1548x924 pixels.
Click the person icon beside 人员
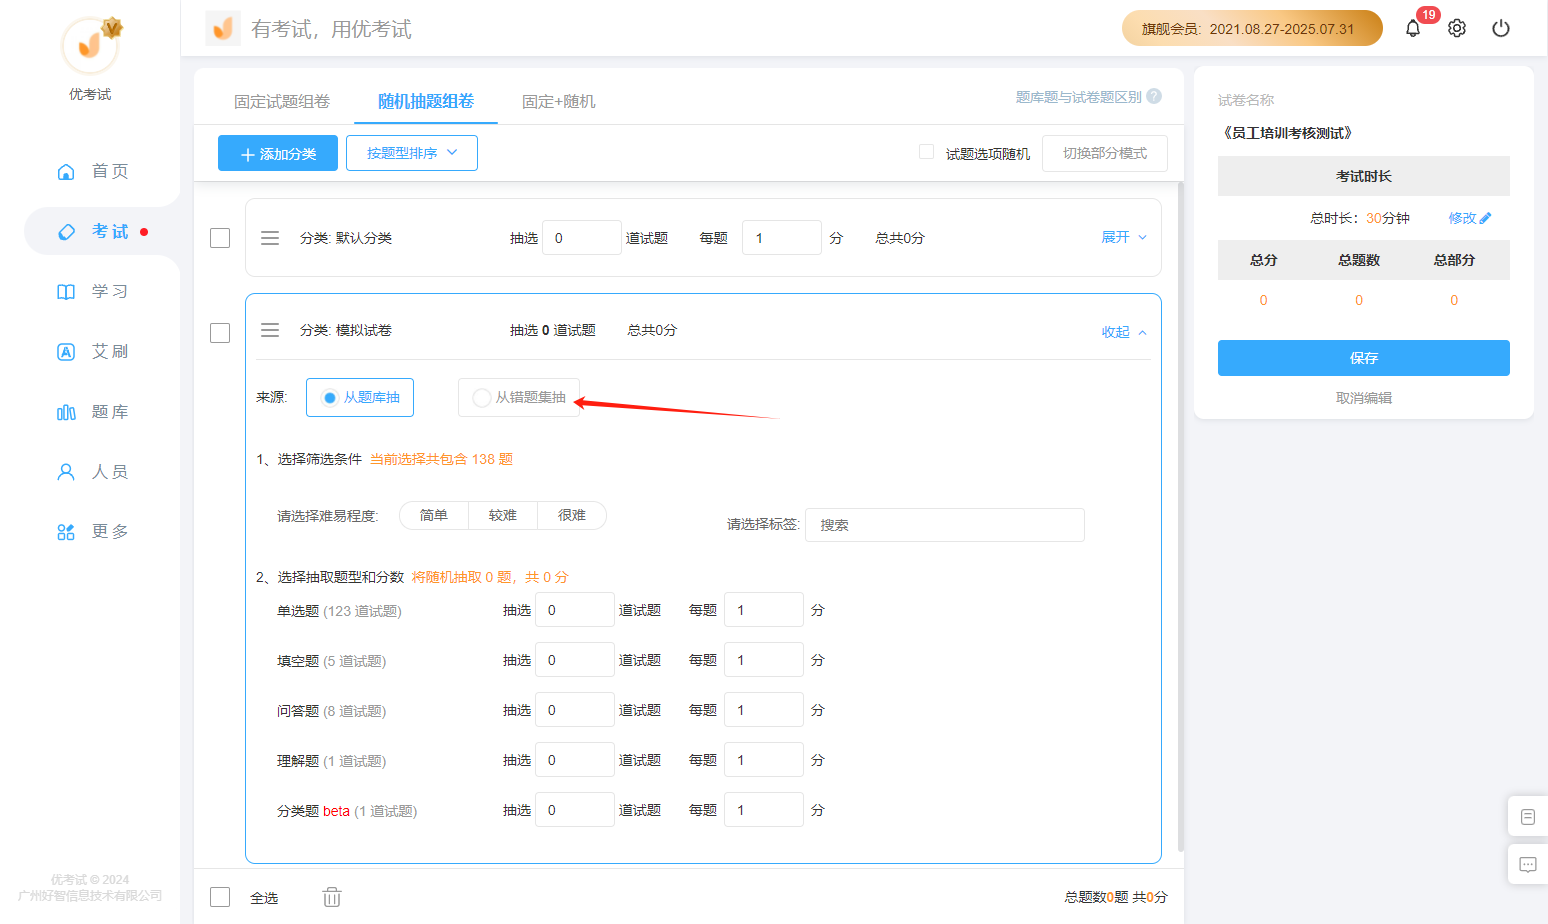pyautogui.click(x=66, y=472)
